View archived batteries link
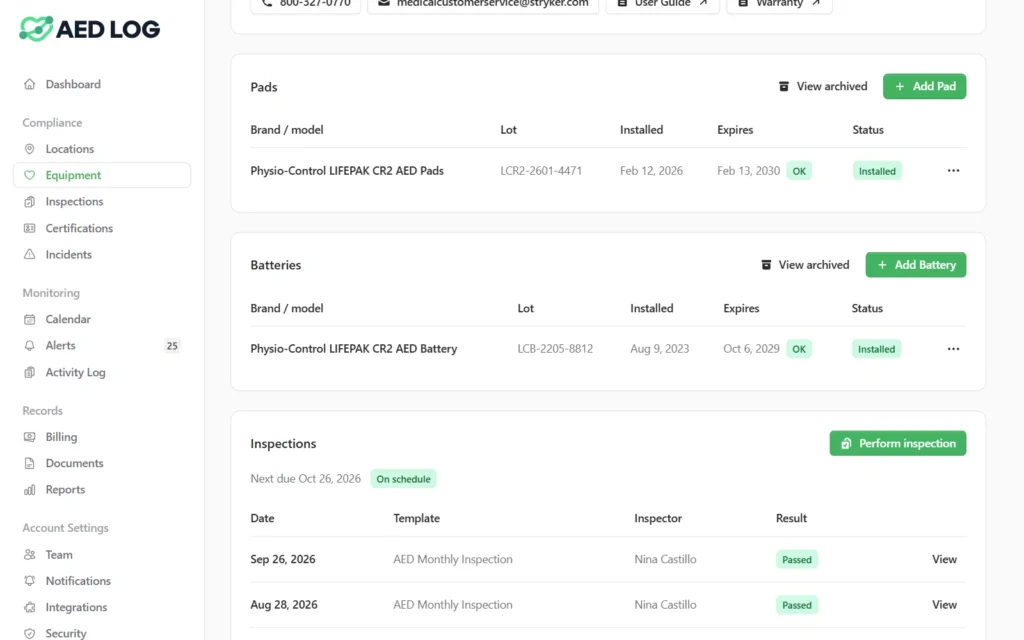The width and height of the screenshot is (1024, 640). 805,264
